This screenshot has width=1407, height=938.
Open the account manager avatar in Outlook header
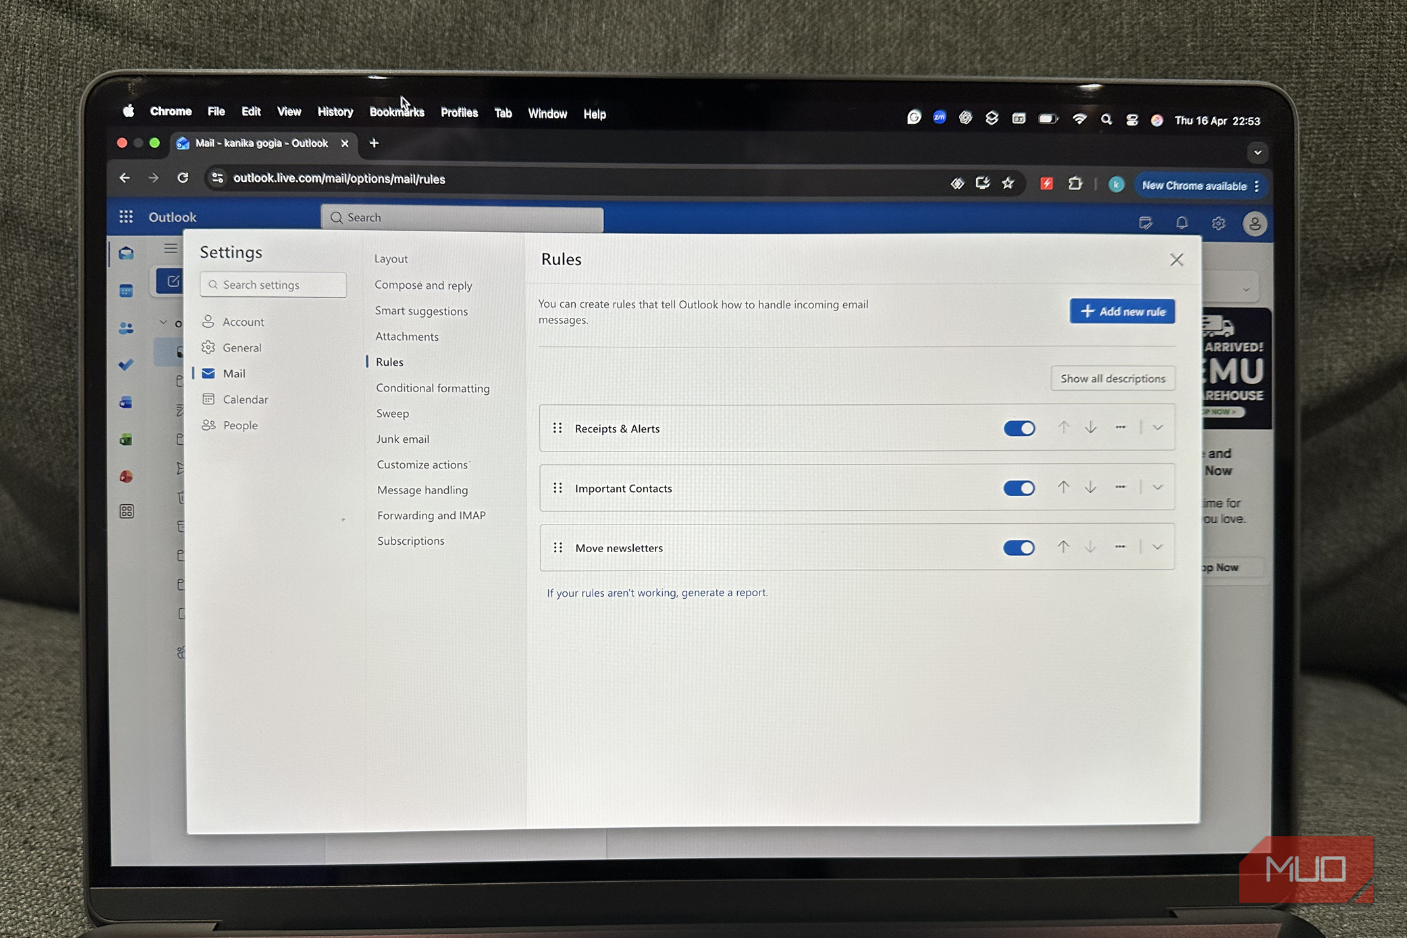[x=1254, y=223]
